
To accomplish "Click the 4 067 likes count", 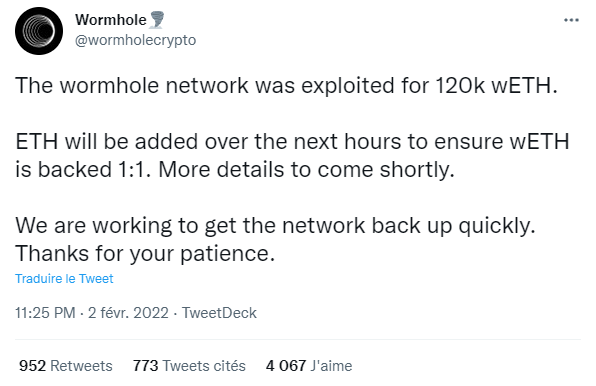I will [x=286, y=366].
